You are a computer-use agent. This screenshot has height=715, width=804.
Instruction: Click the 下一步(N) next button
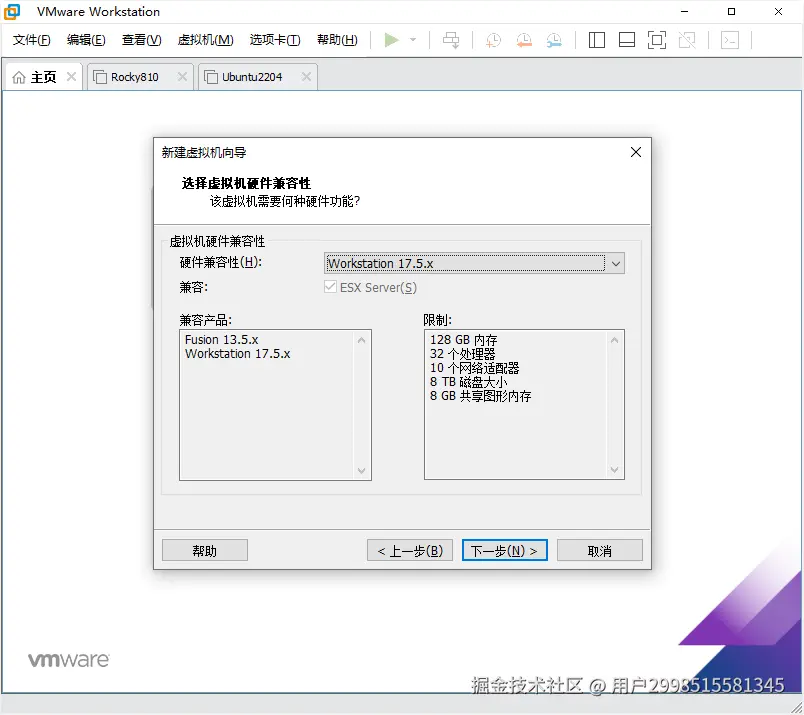coord(505,550)
